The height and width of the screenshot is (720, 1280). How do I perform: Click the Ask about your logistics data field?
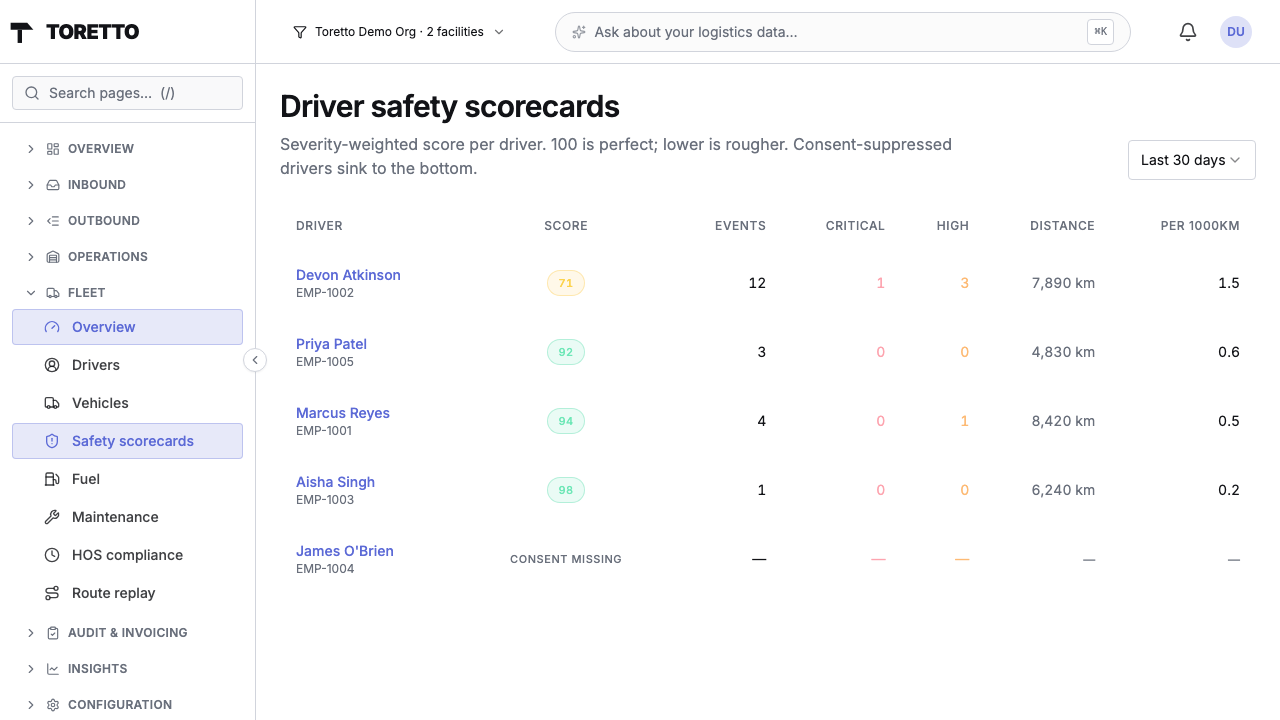(842, 32)
